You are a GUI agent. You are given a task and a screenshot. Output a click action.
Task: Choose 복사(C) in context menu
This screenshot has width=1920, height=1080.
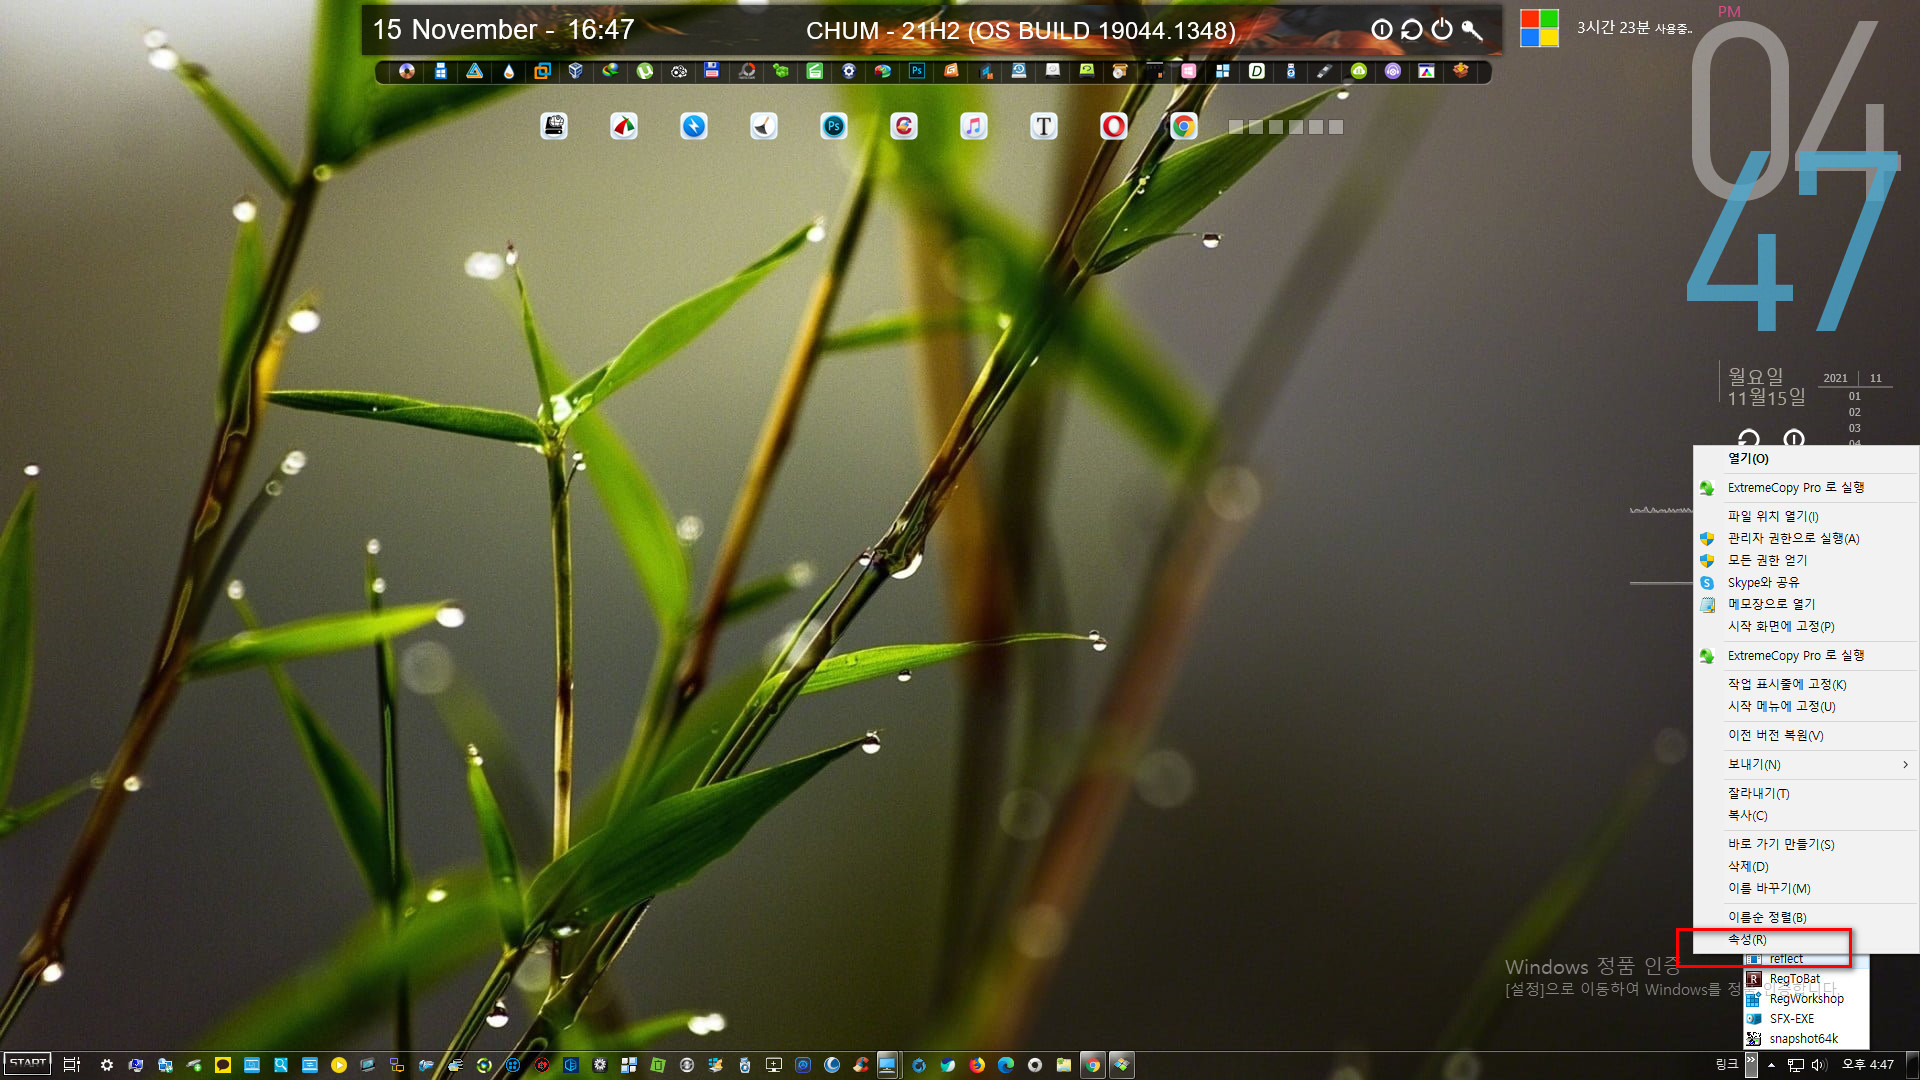[x=1806, y=815]
